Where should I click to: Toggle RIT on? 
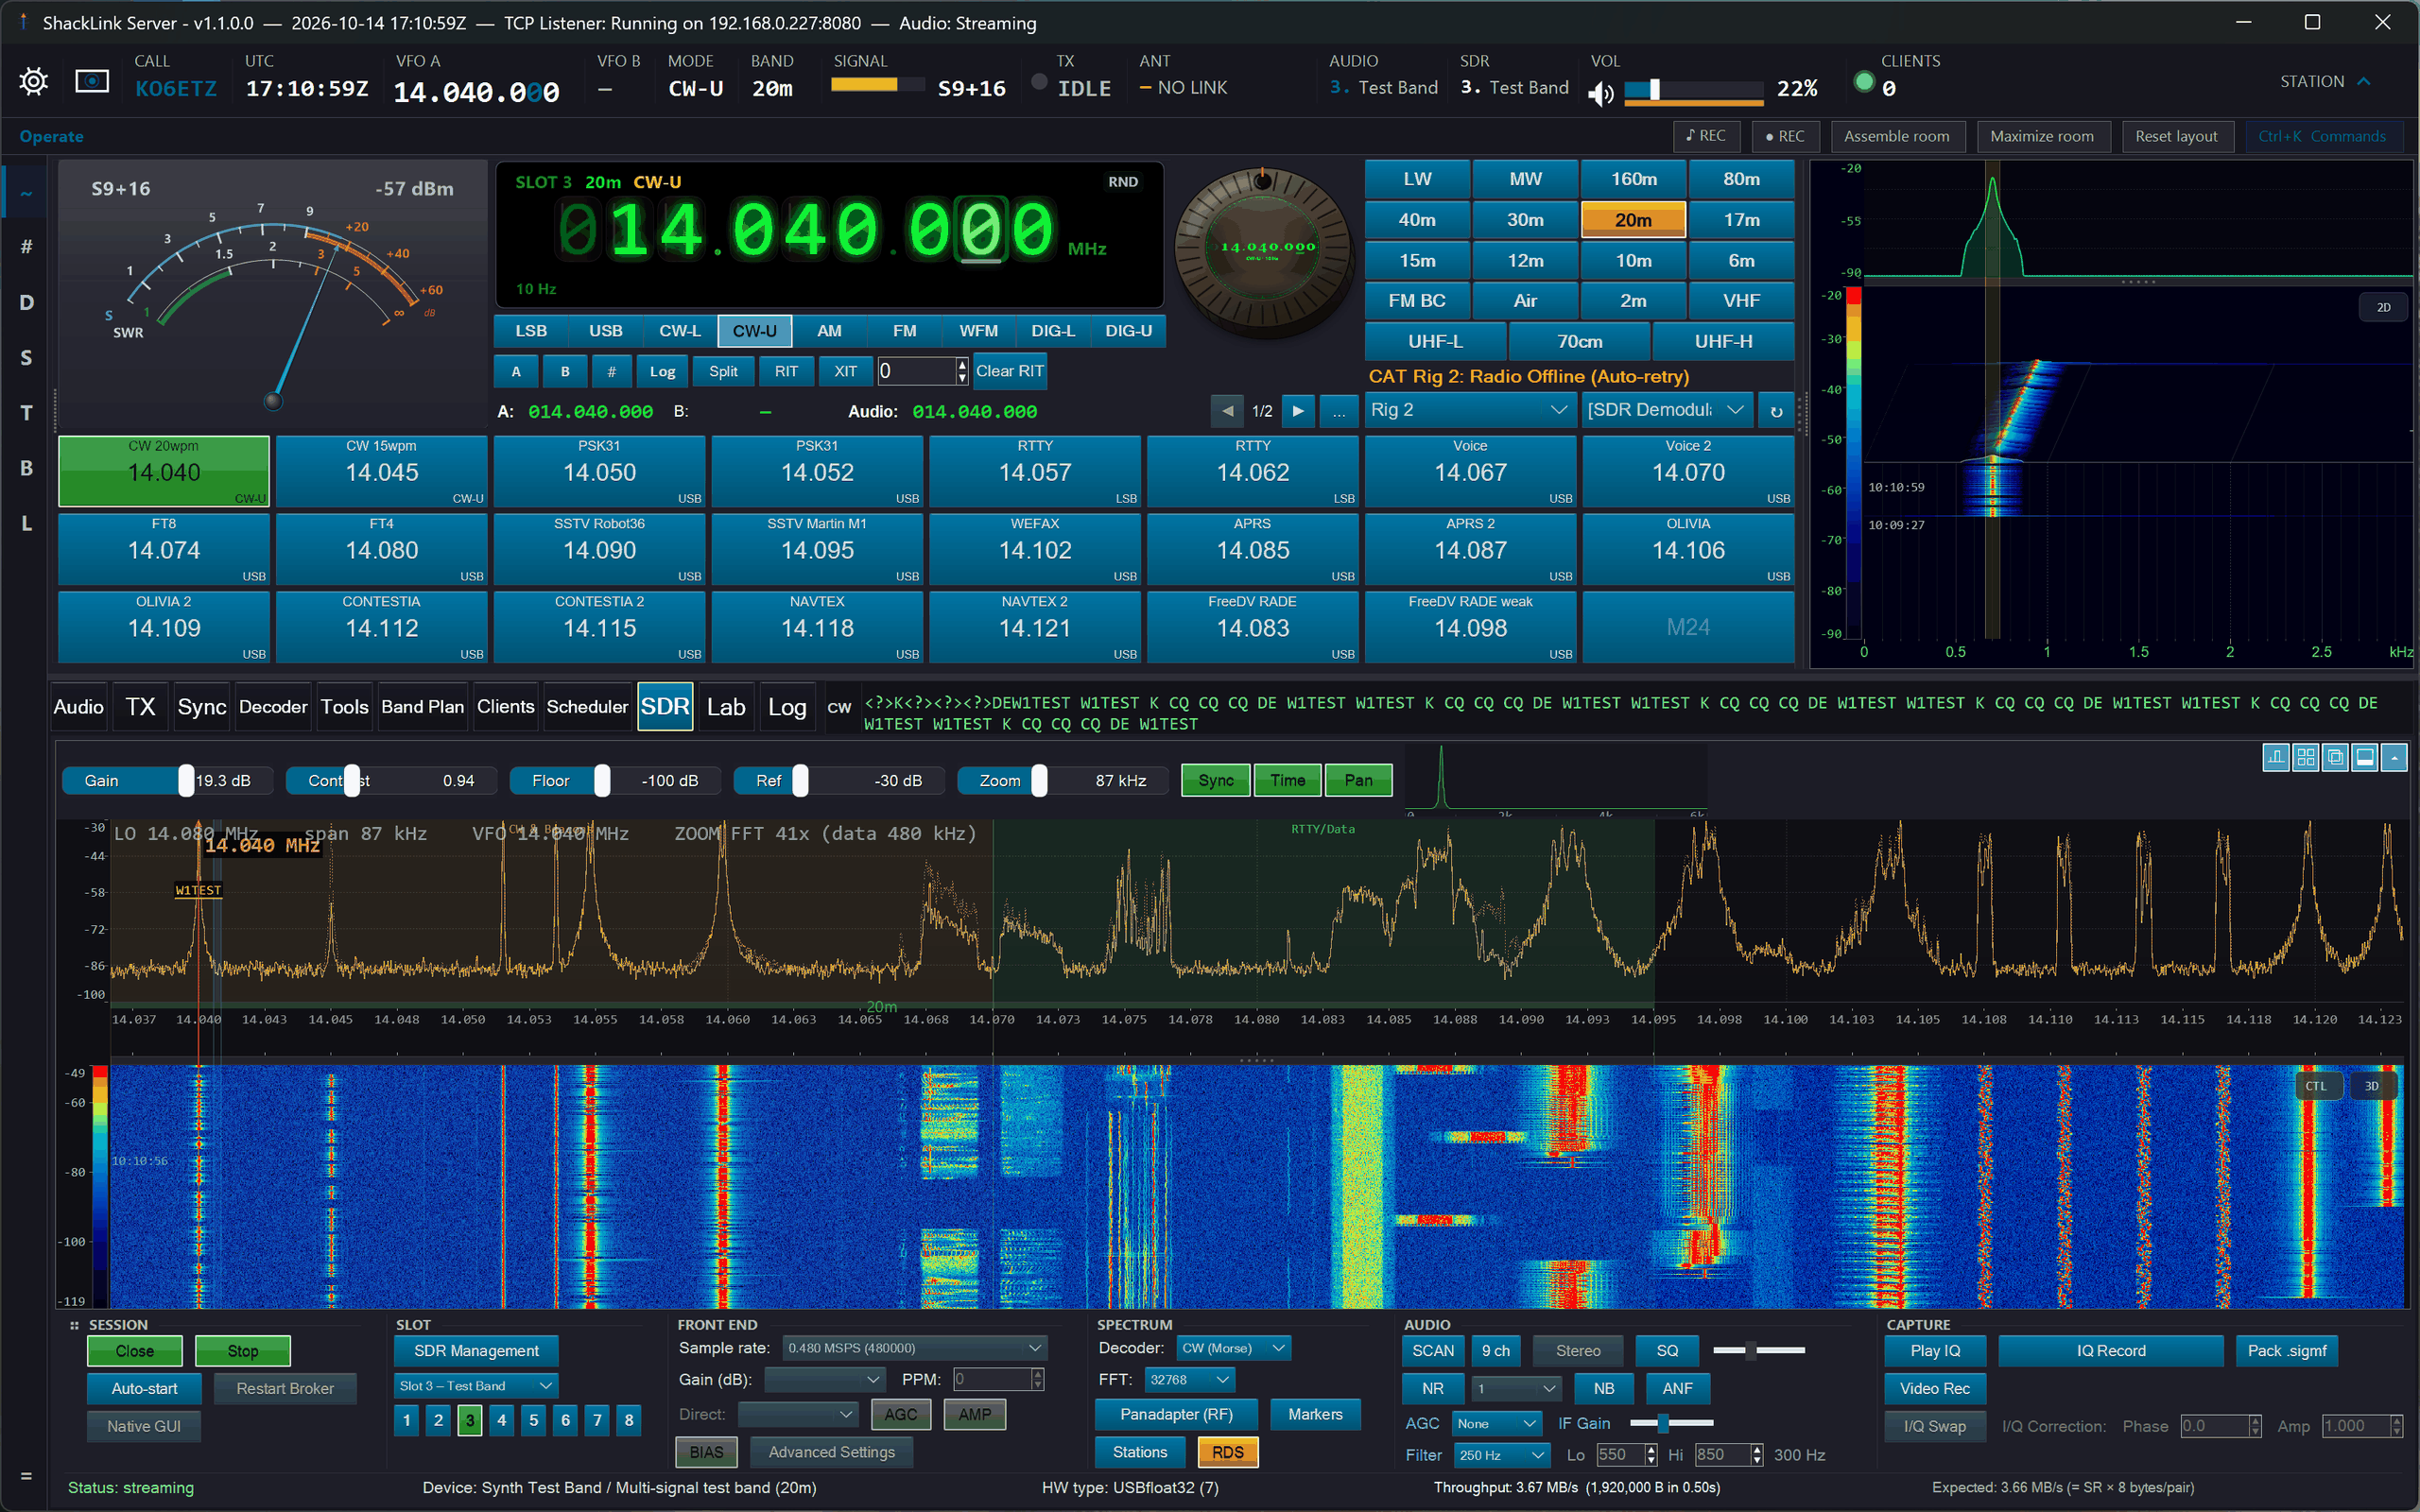pos(786,371)
